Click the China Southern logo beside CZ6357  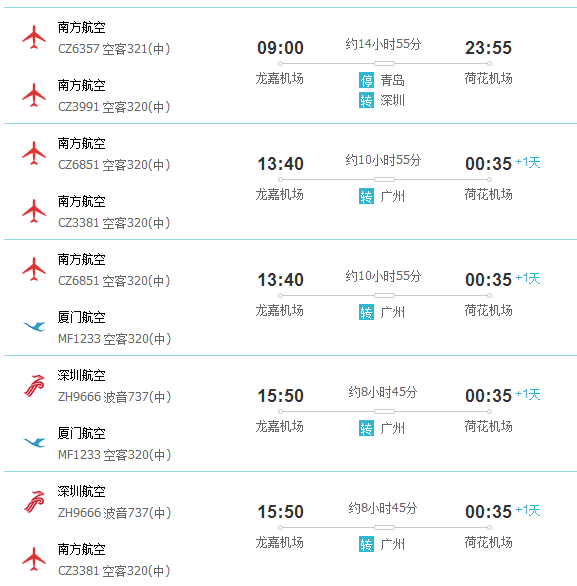(x=34, y=37)
